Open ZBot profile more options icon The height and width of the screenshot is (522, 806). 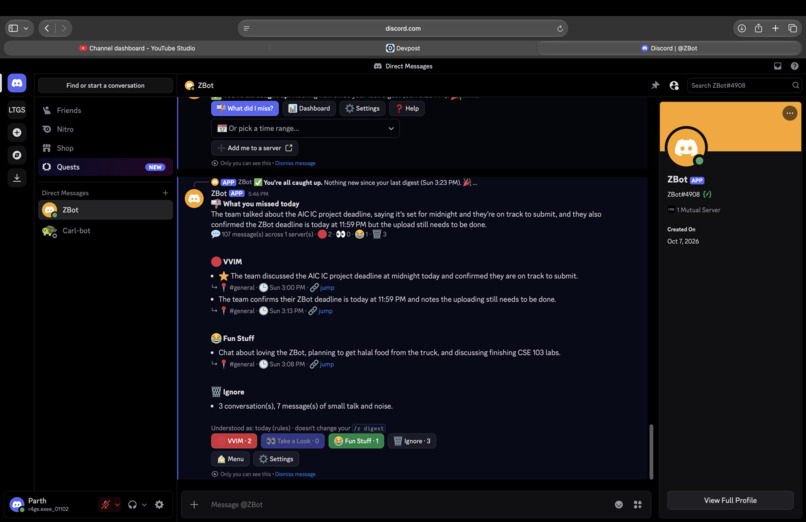[790, 113]
